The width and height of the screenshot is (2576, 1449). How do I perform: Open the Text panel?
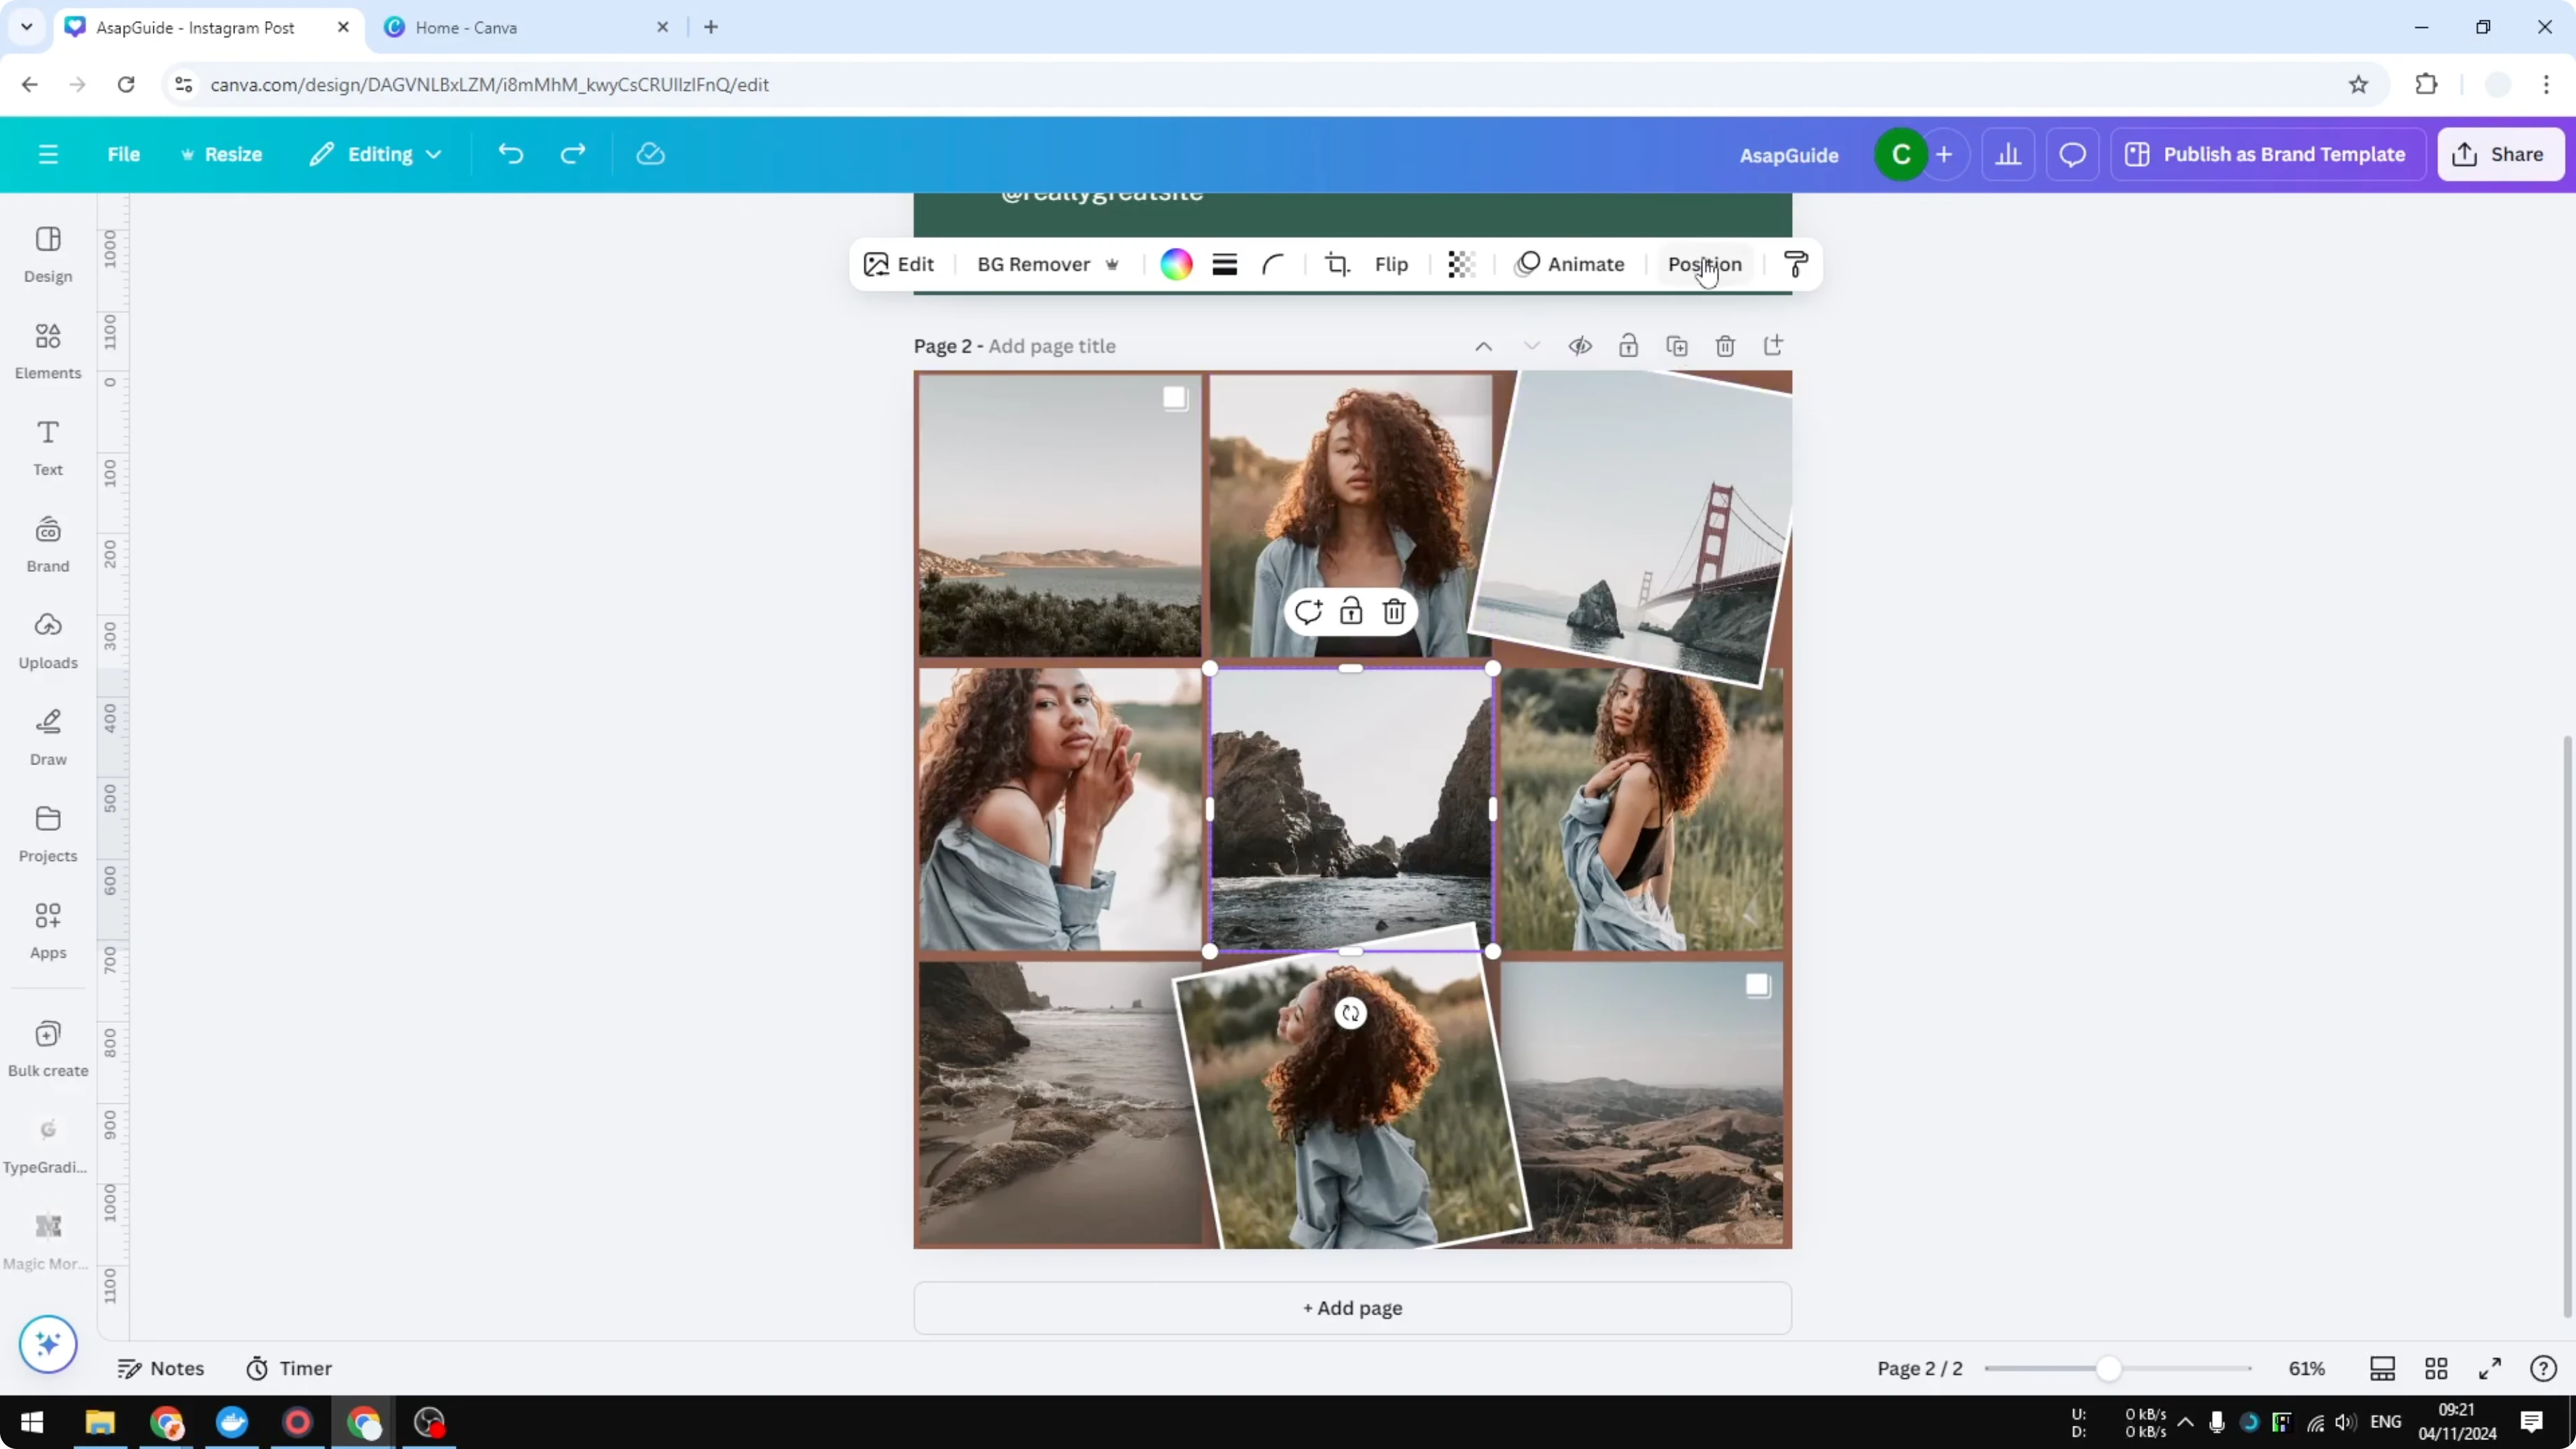(x=47, y=447)
